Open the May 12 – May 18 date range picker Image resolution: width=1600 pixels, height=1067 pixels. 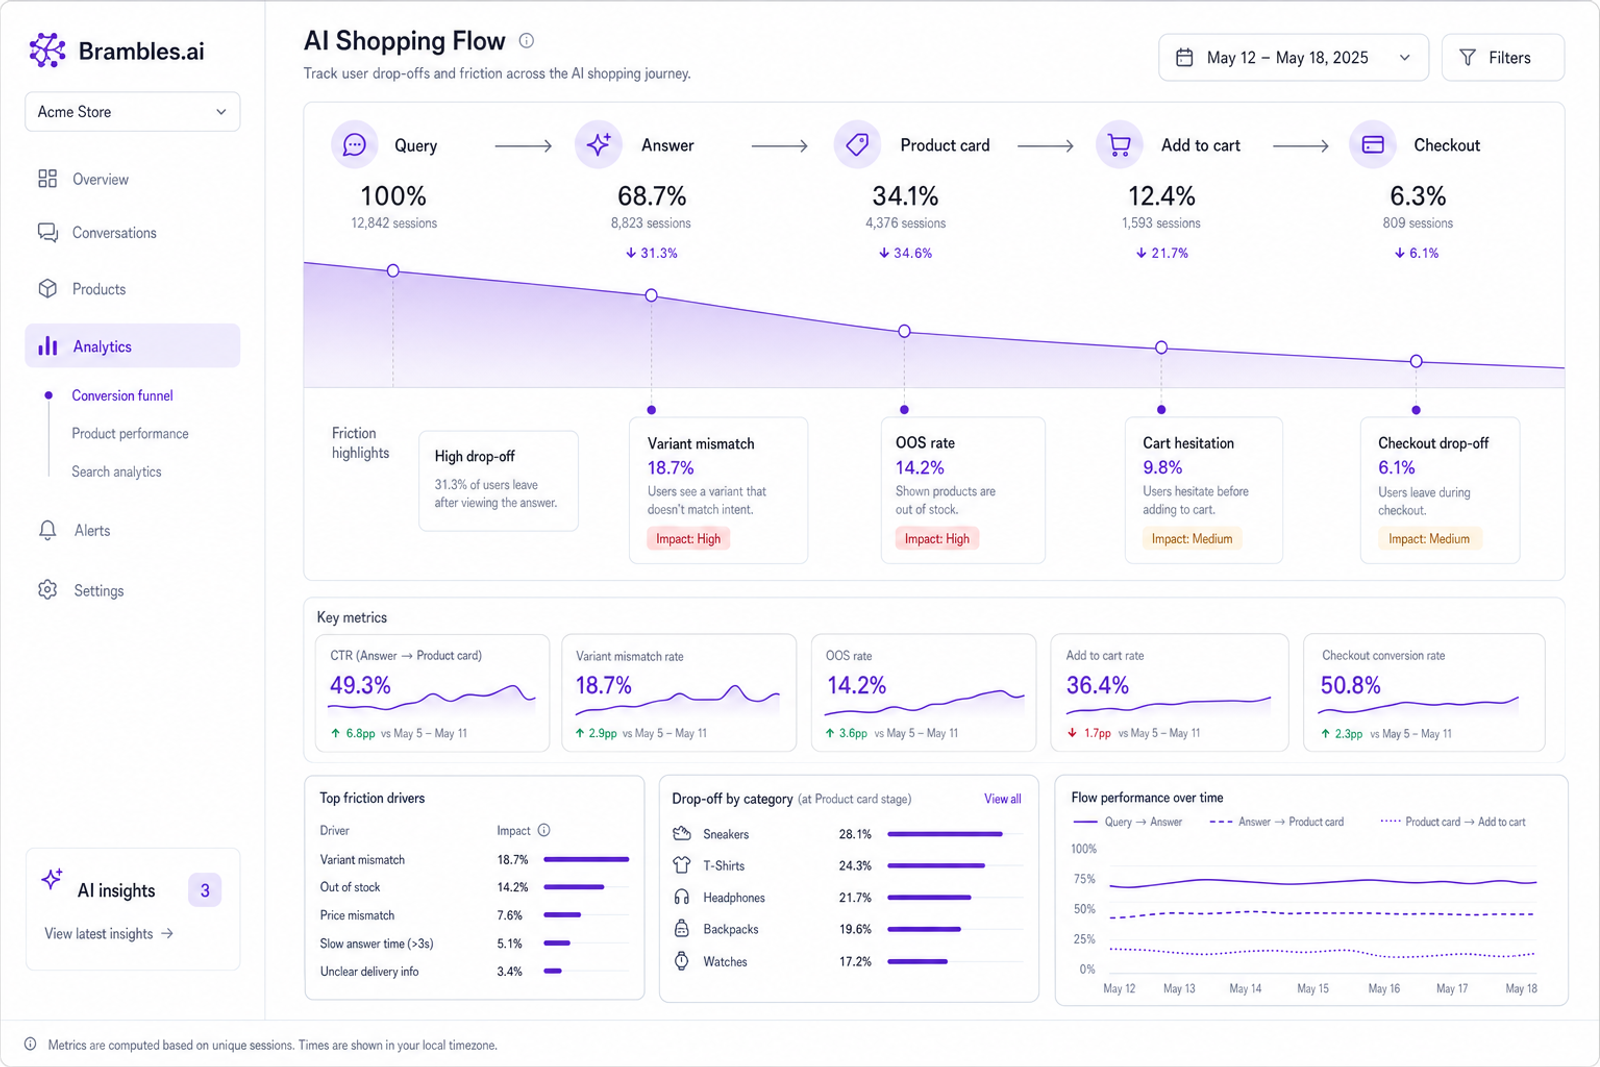(x=1293, y=58)
